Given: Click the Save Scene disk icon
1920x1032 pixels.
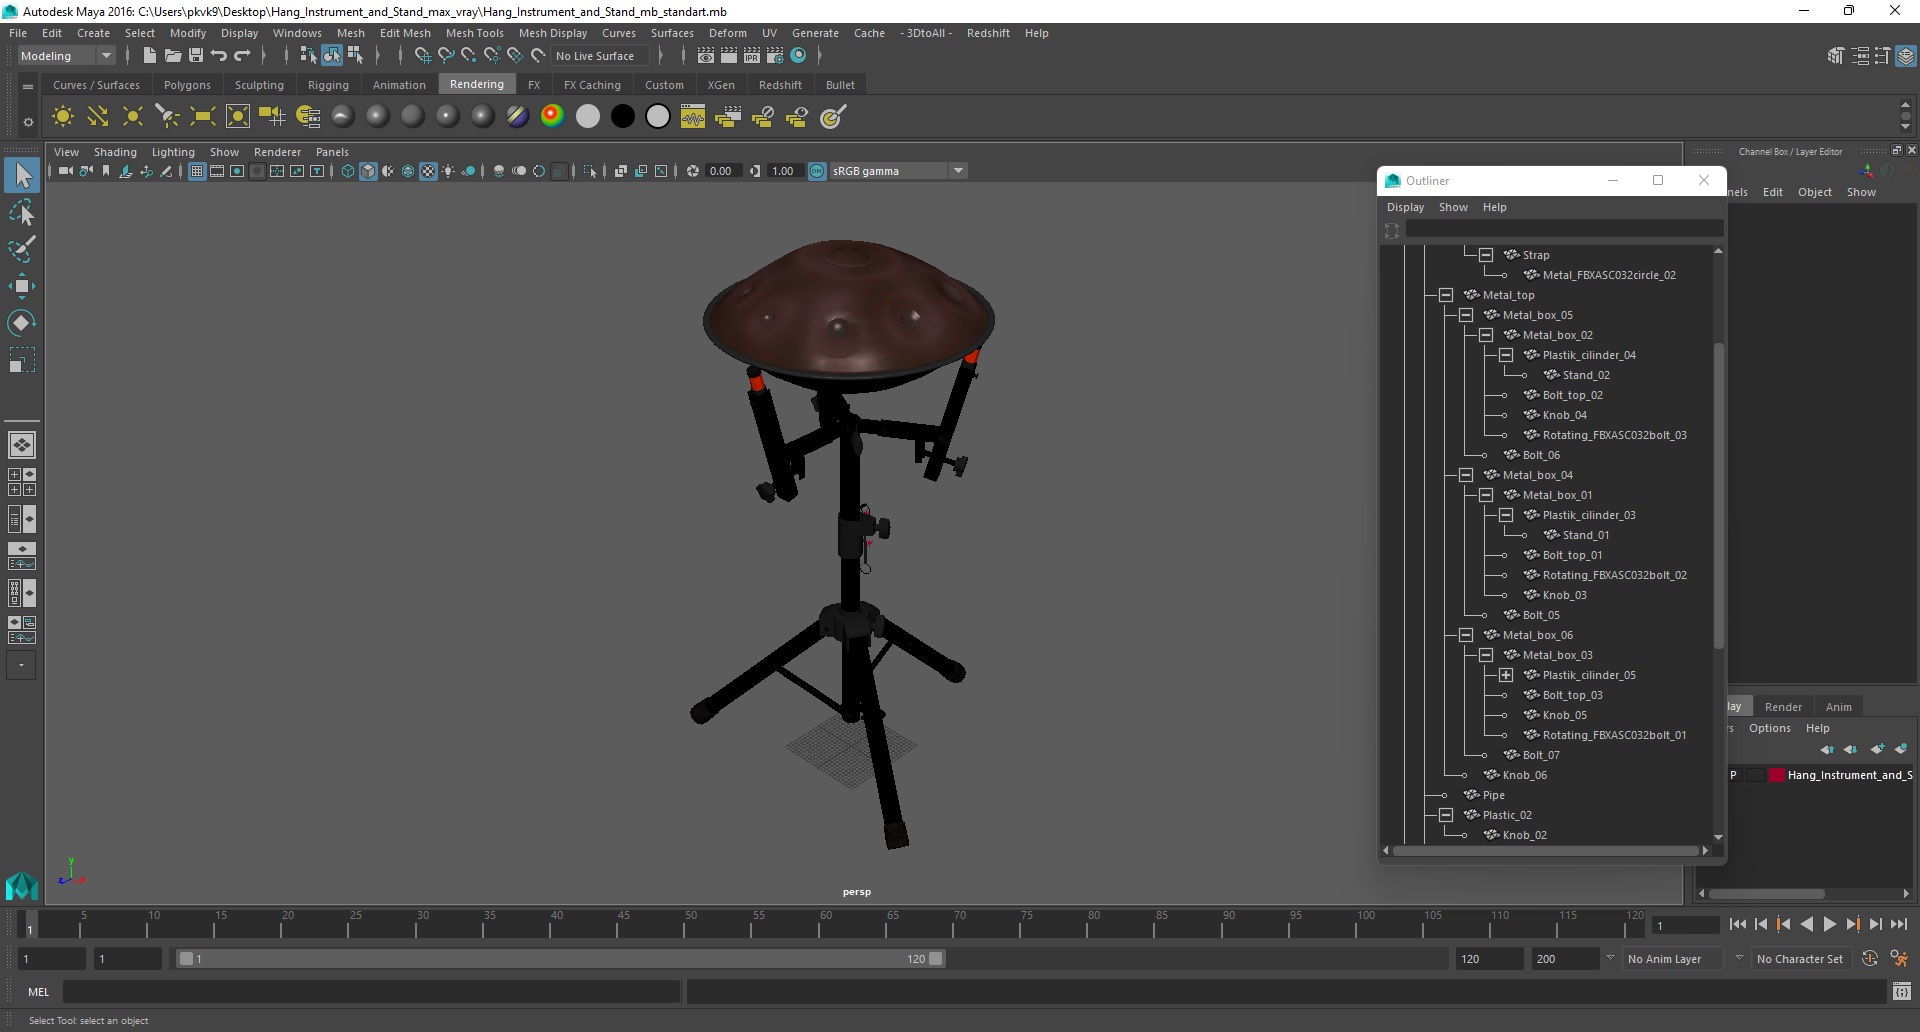Looking at the screenshot, I should click(196, 56).
